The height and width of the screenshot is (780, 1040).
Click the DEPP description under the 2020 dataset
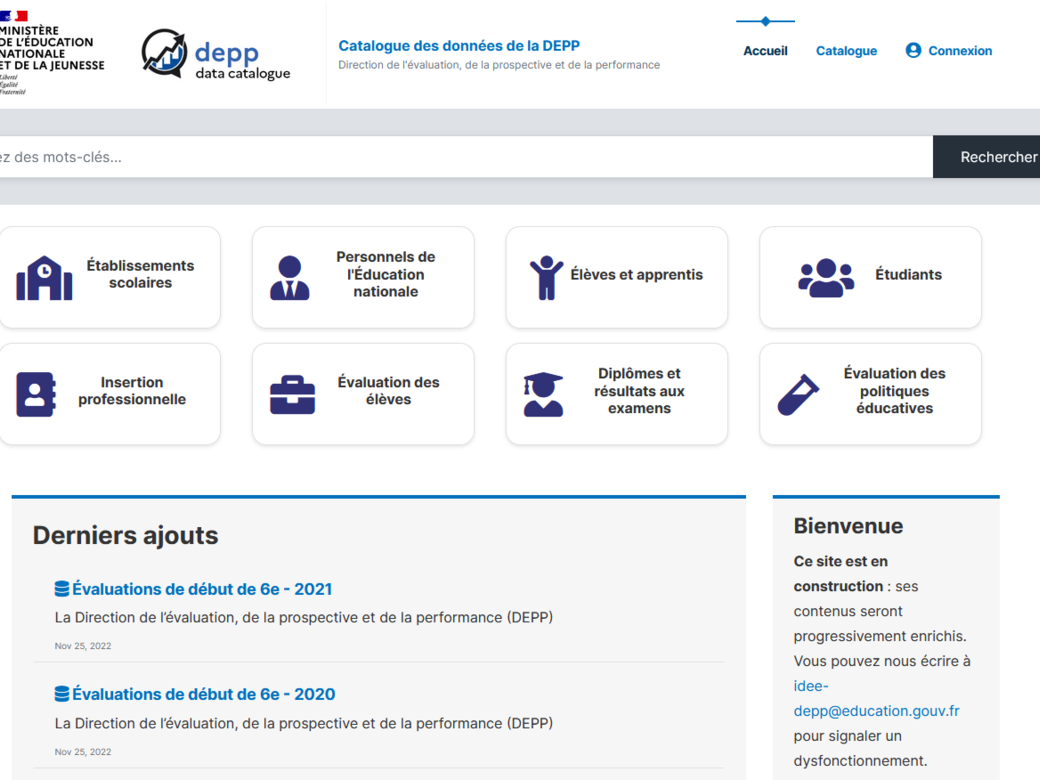click(x=304, y=724)
